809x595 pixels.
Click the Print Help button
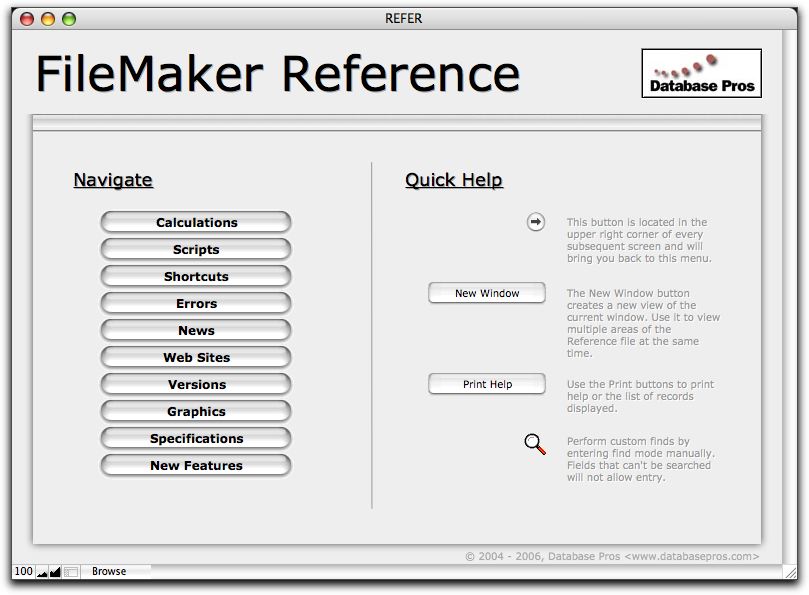pyautogui.click(x=487, y=384)
